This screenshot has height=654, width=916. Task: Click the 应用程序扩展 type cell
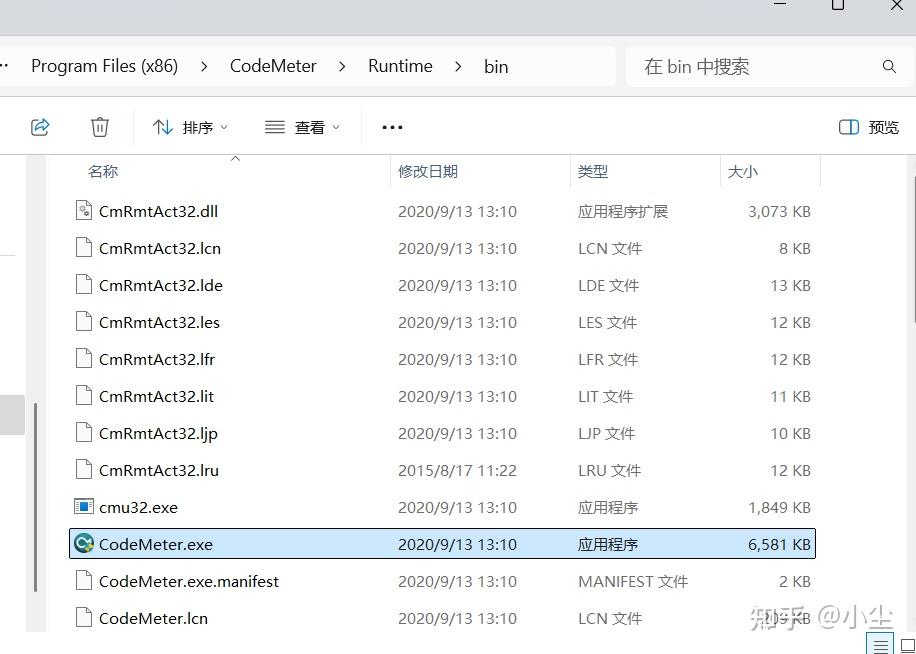(x=623, y=211)
